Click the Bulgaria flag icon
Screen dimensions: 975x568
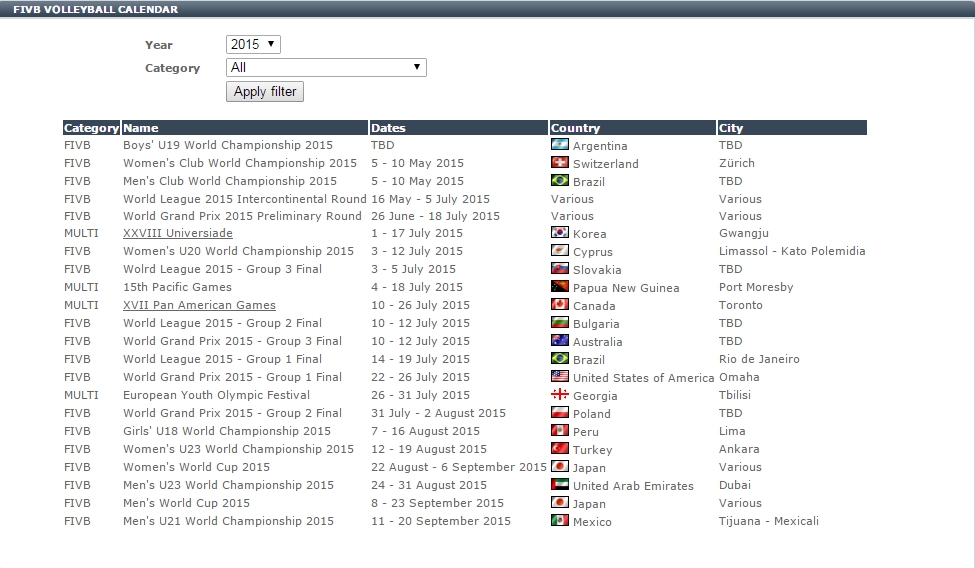click(x=560, y=323)
